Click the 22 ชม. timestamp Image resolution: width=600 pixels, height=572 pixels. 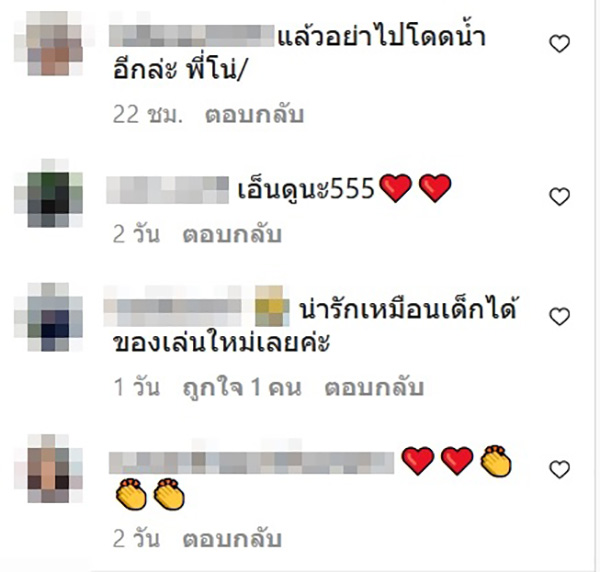148,115
